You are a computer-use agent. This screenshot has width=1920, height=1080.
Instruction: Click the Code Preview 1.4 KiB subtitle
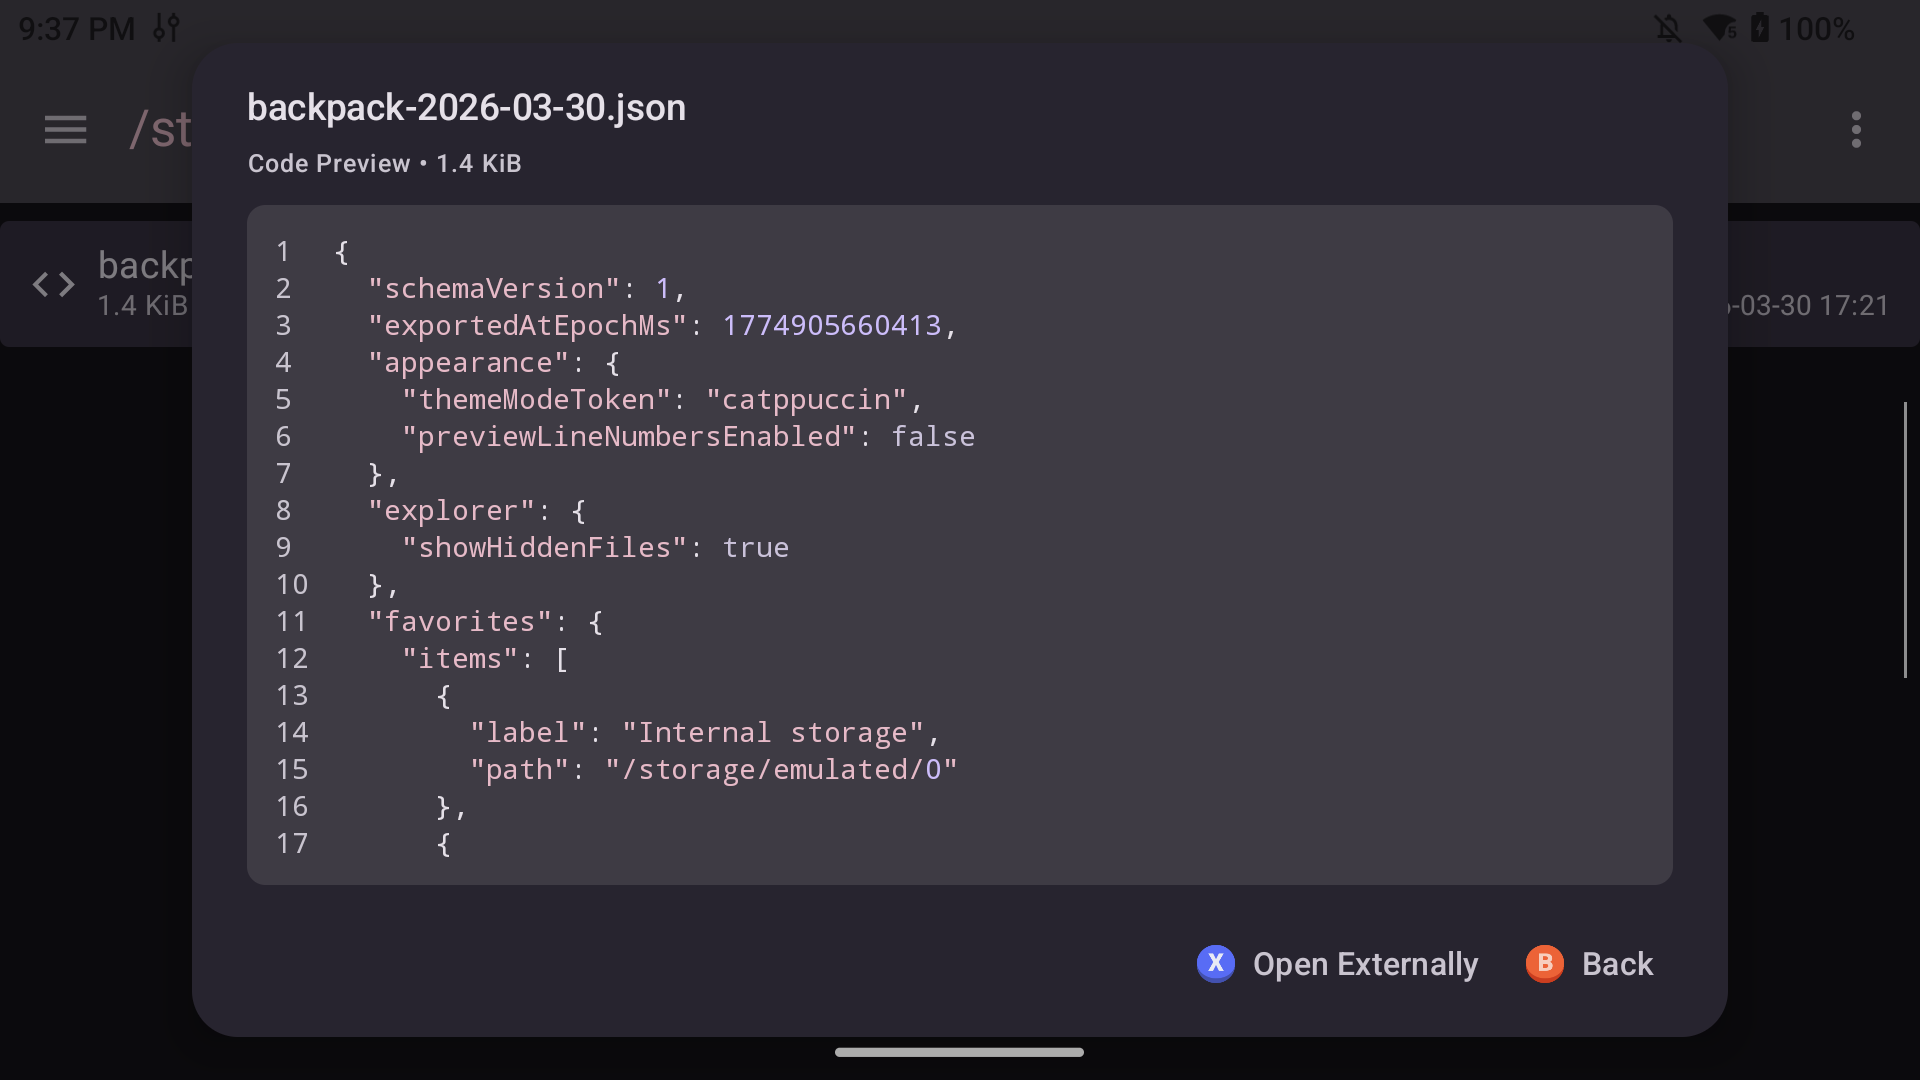click(385, 163)
